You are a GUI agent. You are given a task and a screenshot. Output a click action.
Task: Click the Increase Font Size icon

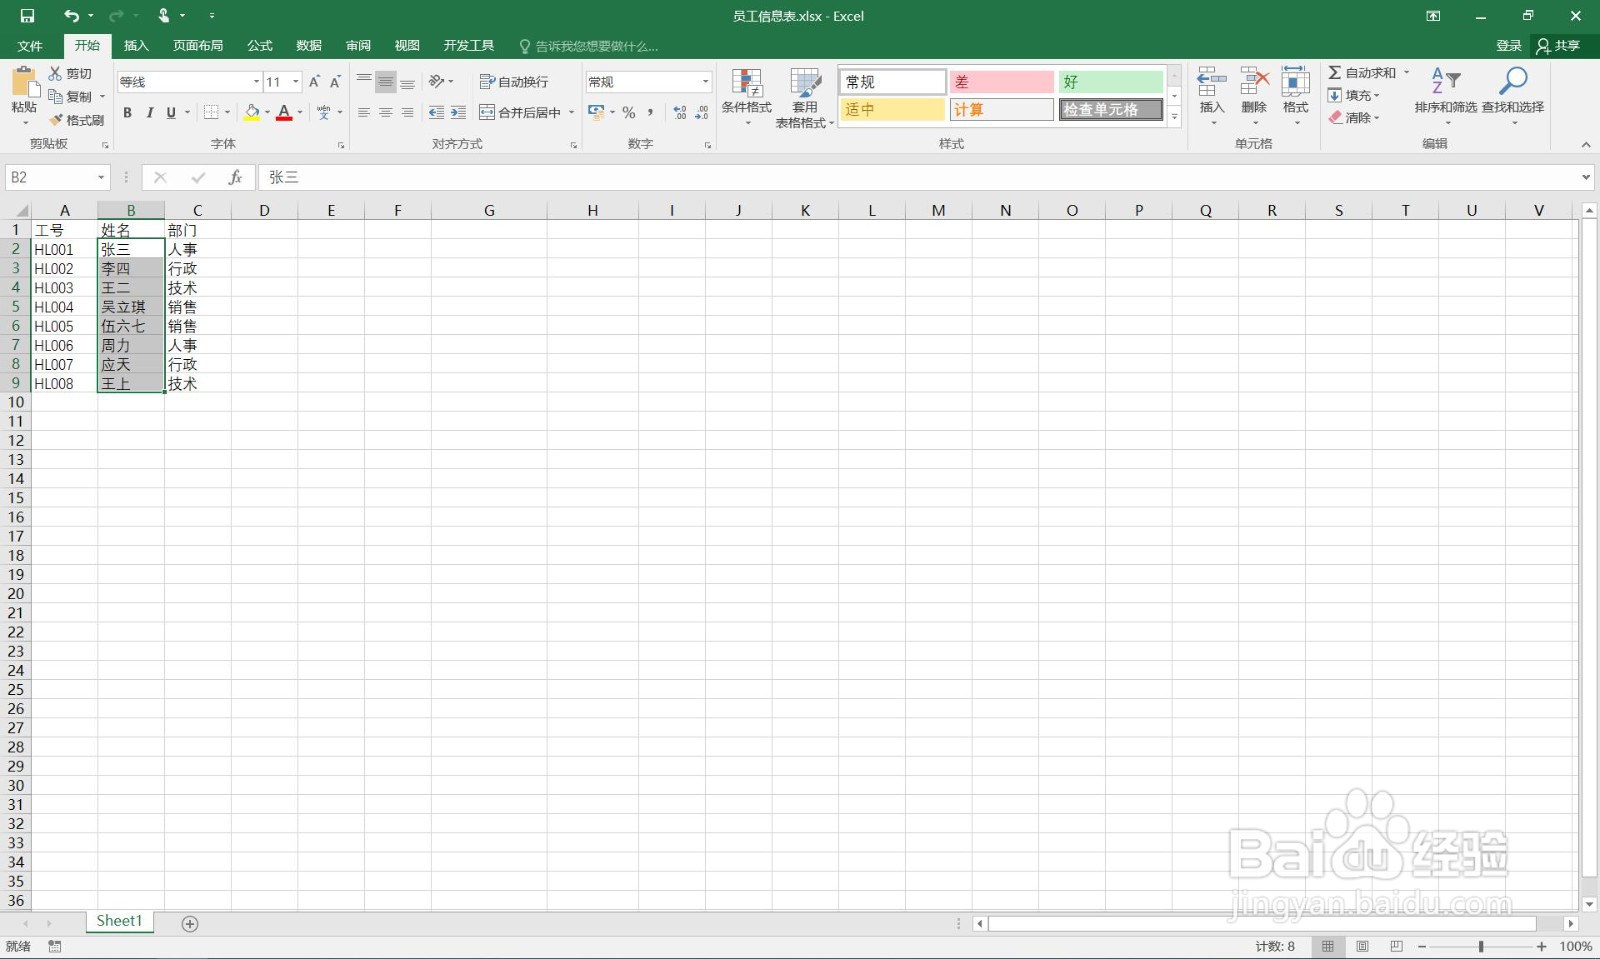coord(314,82)
